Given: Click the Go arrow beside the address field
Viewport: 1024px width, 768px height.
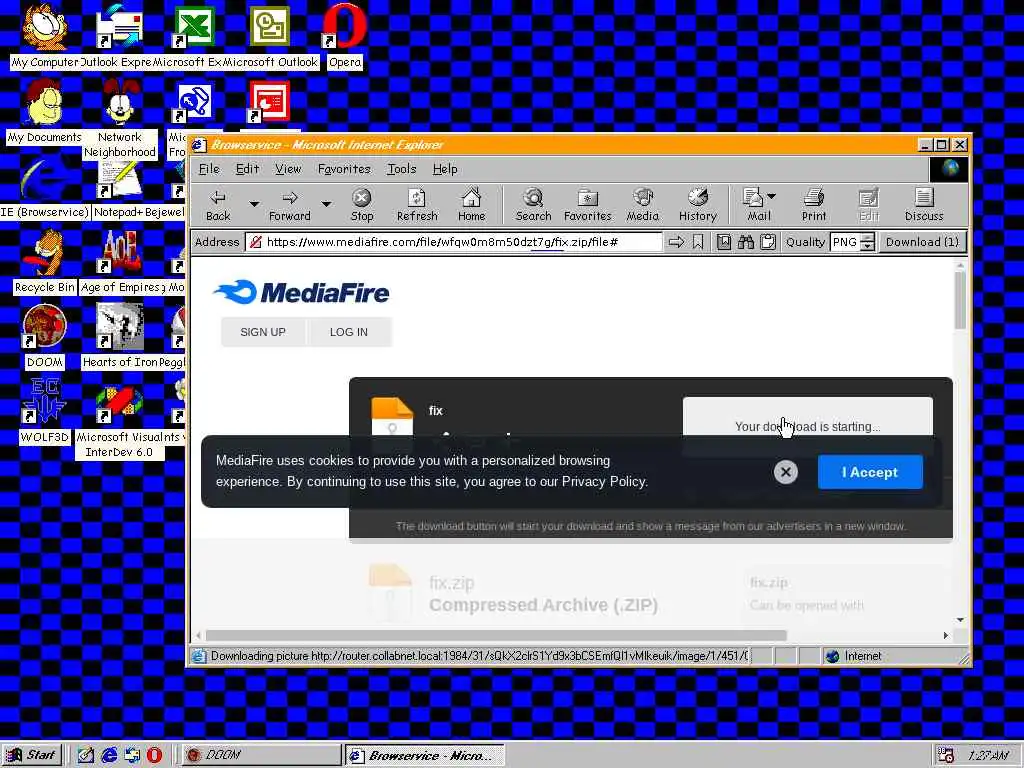Looking at the screenshot, I should coord(676,242).
